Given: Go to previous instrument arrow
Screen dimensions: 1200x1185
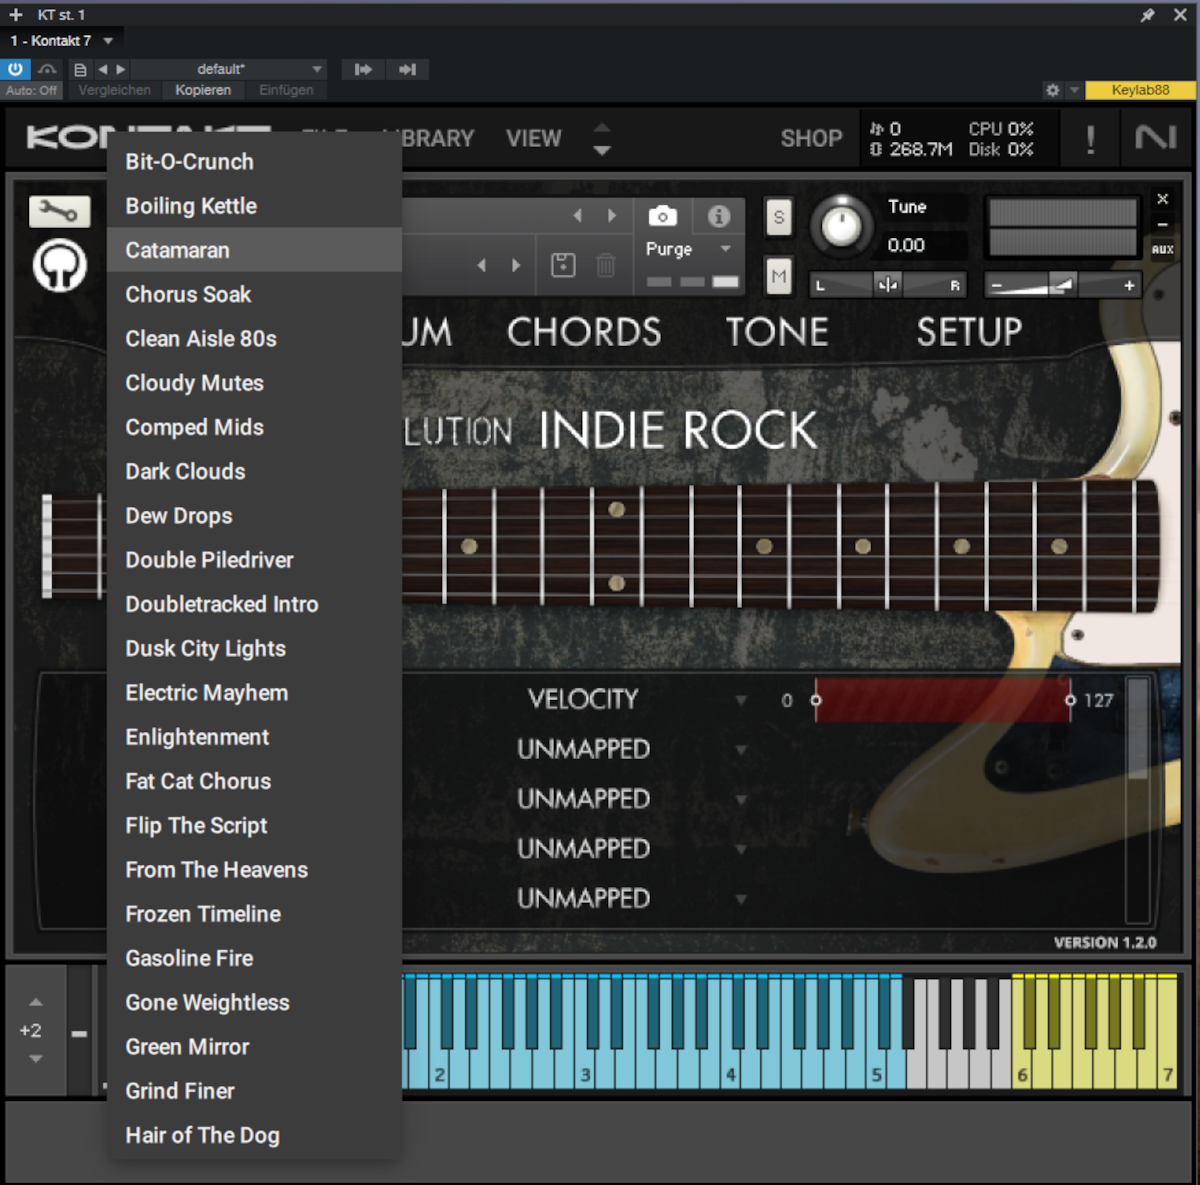Looking at the screenshot, I should coord(577,216).
